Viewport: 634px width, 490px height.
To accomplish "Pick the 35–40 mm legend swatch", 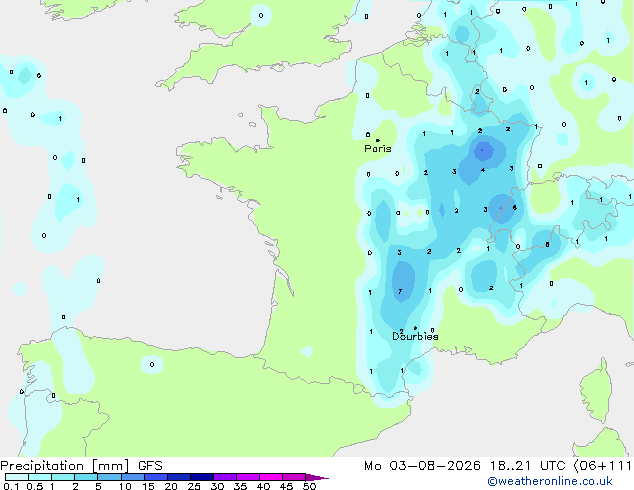I will 248,477.
